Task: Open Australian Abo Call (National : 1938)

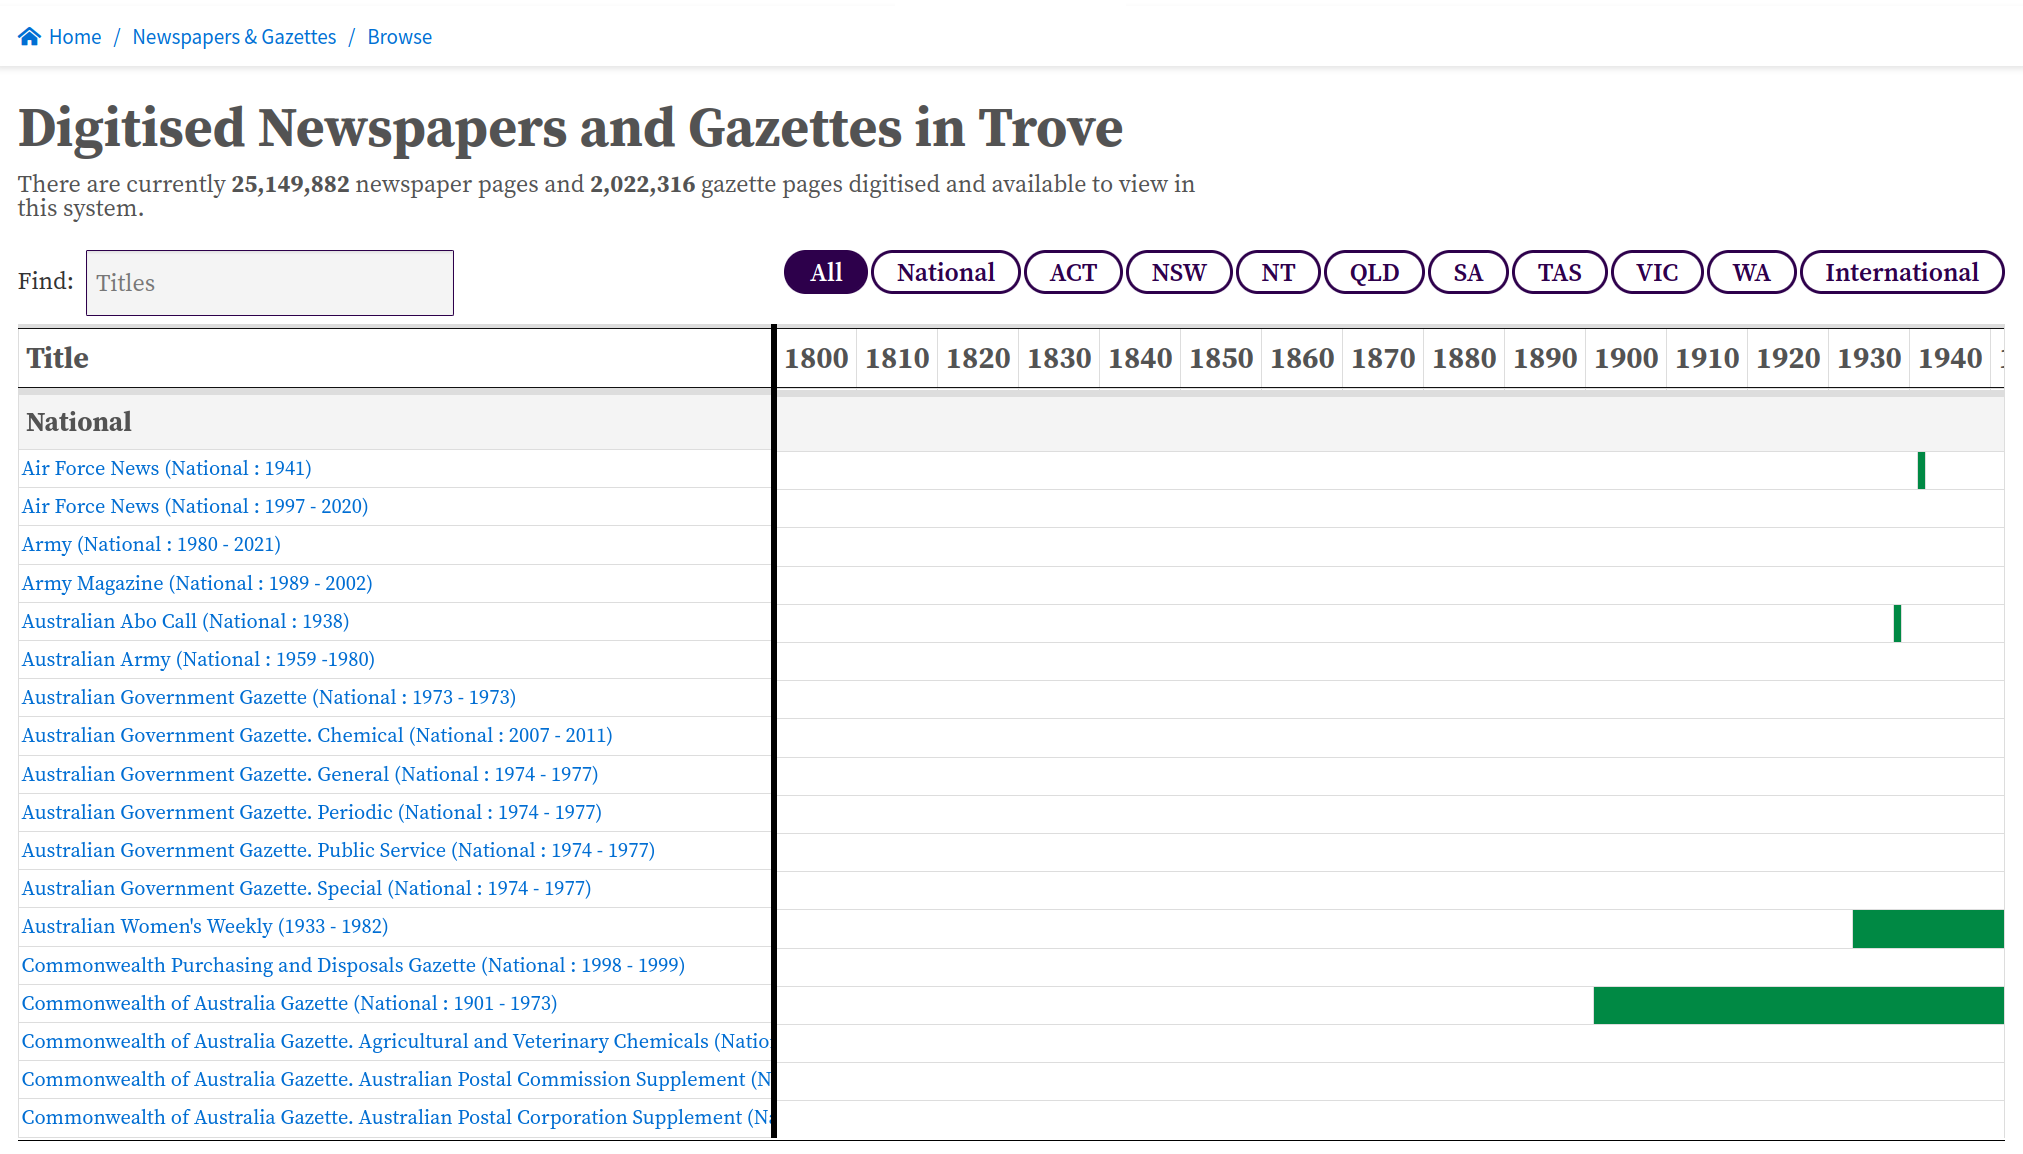Action: tap(186, 621)
